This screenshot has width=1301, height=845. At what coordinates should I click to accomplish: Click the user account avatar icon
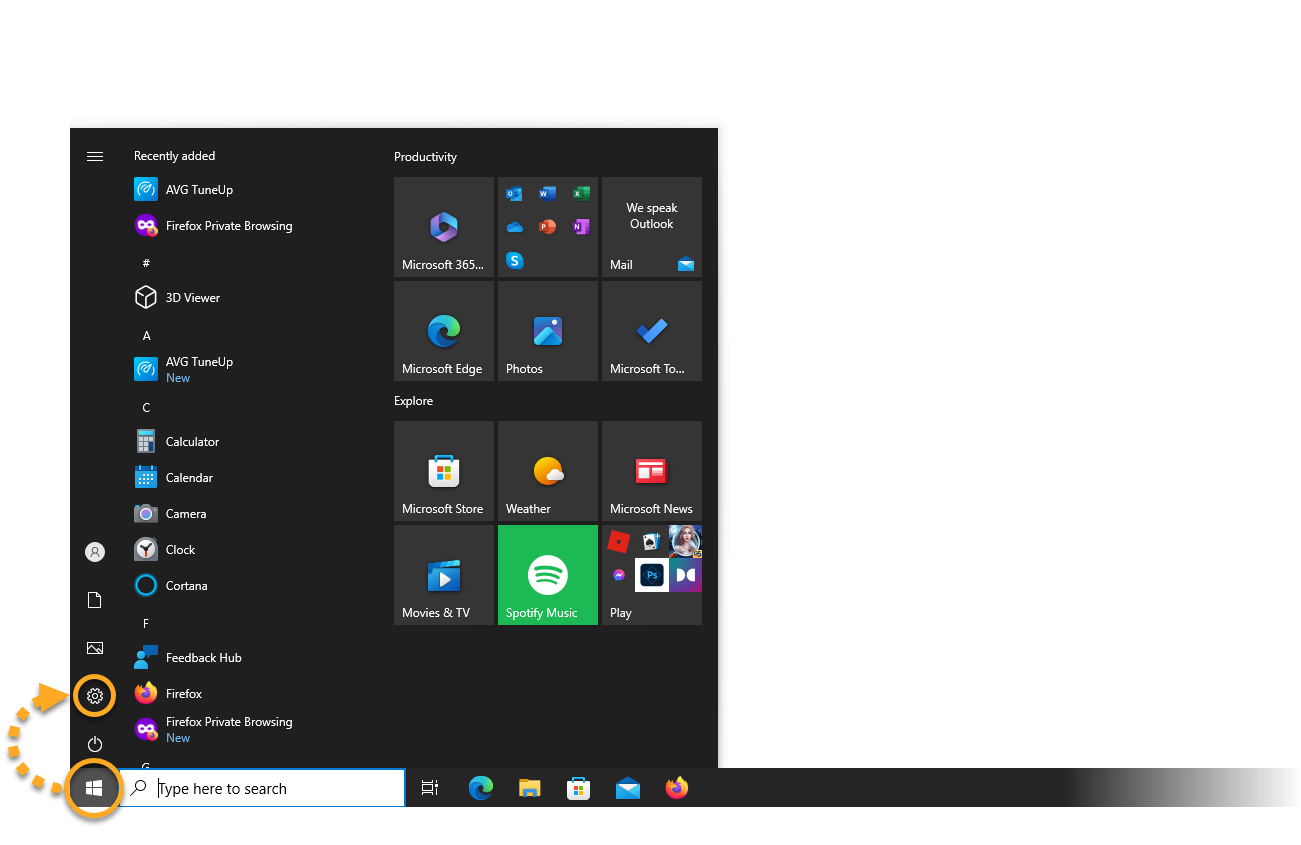click(95, 552)
